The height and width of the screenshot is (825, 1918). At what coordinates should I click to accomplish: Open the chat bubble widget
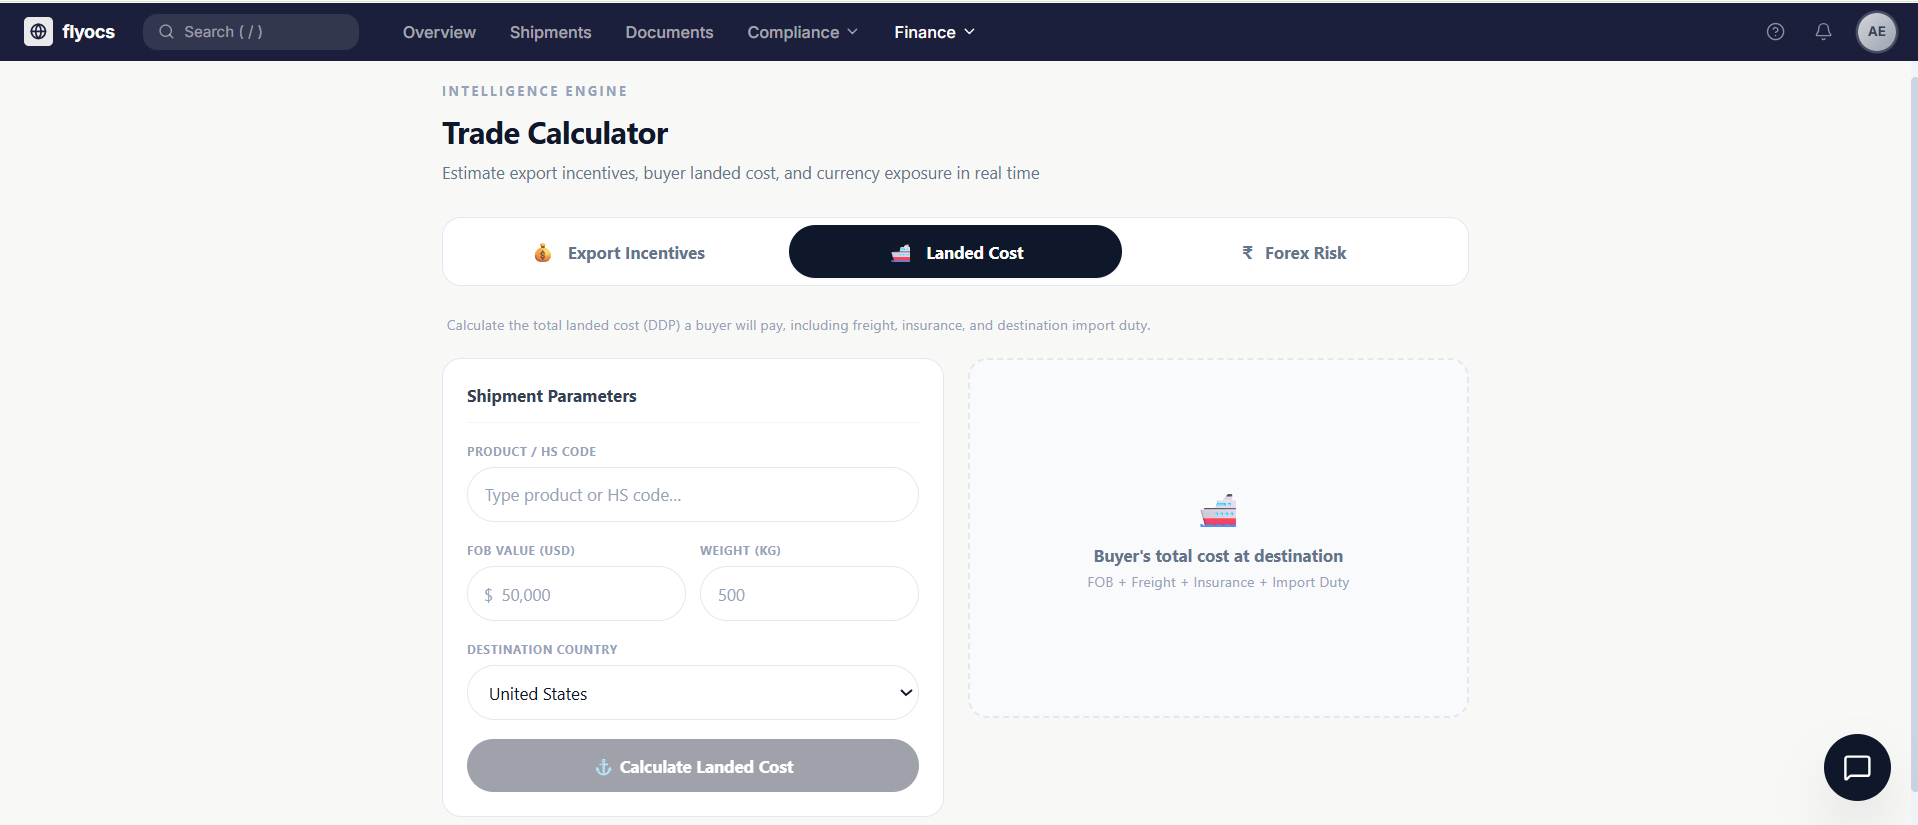pyautogui.click(x=1856, y=767)
